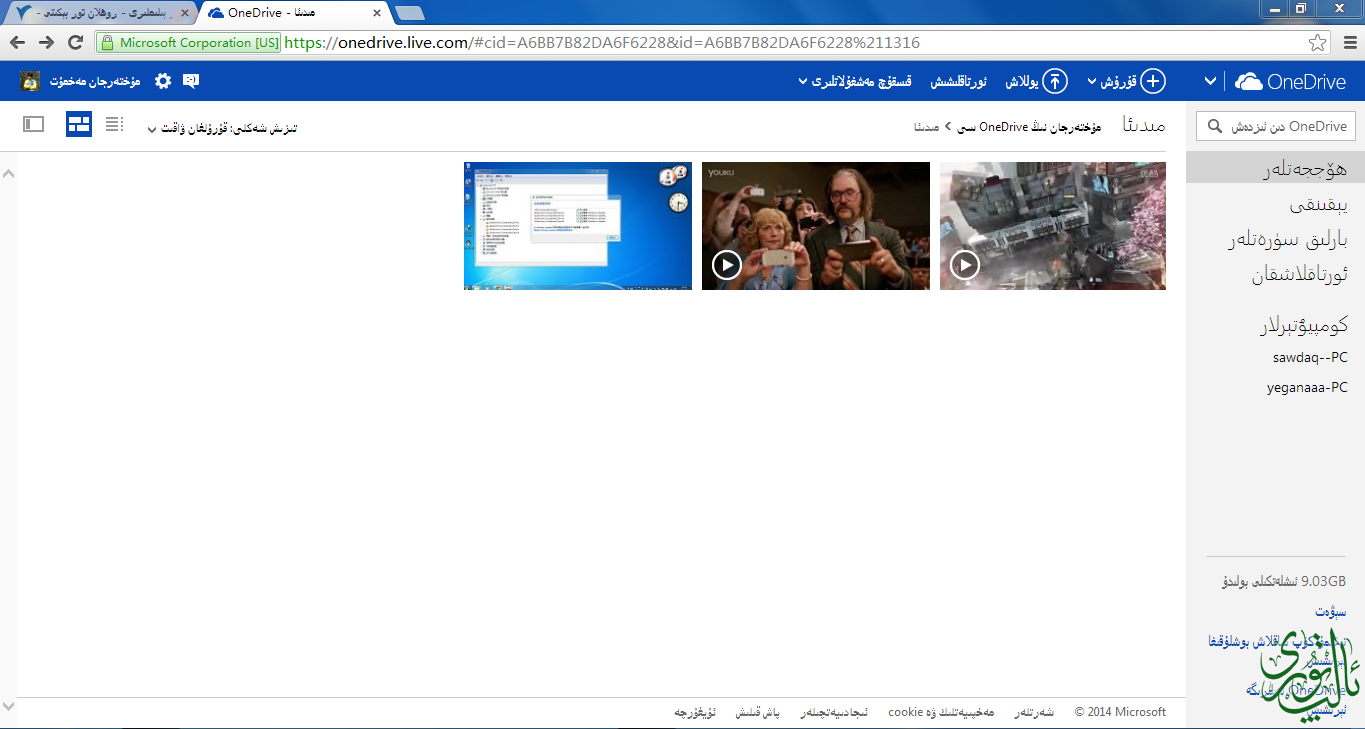Click the سۆۋەت link in the sidebar

coord(1331,611)
